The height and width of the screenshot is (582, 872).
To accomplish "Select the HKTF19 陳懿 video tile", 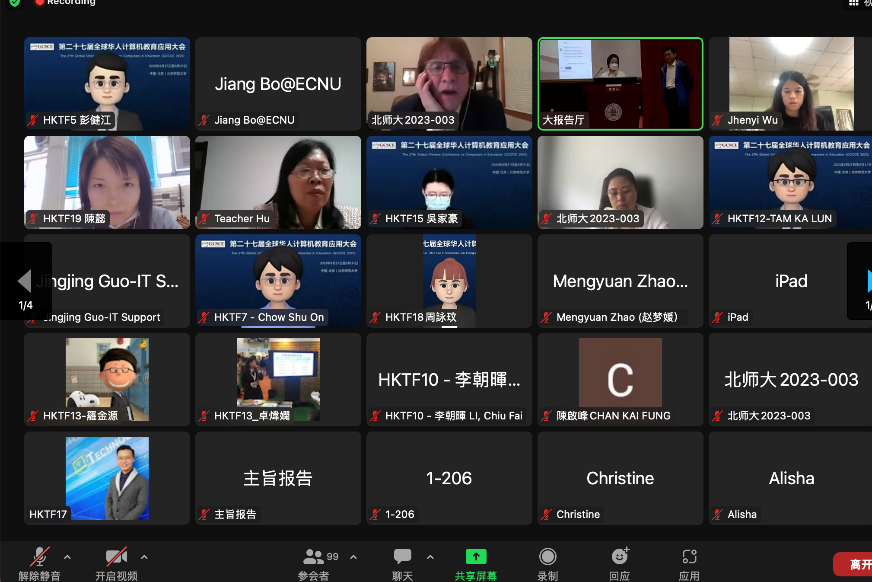I will pyautogui.click(x=107, y=182).
